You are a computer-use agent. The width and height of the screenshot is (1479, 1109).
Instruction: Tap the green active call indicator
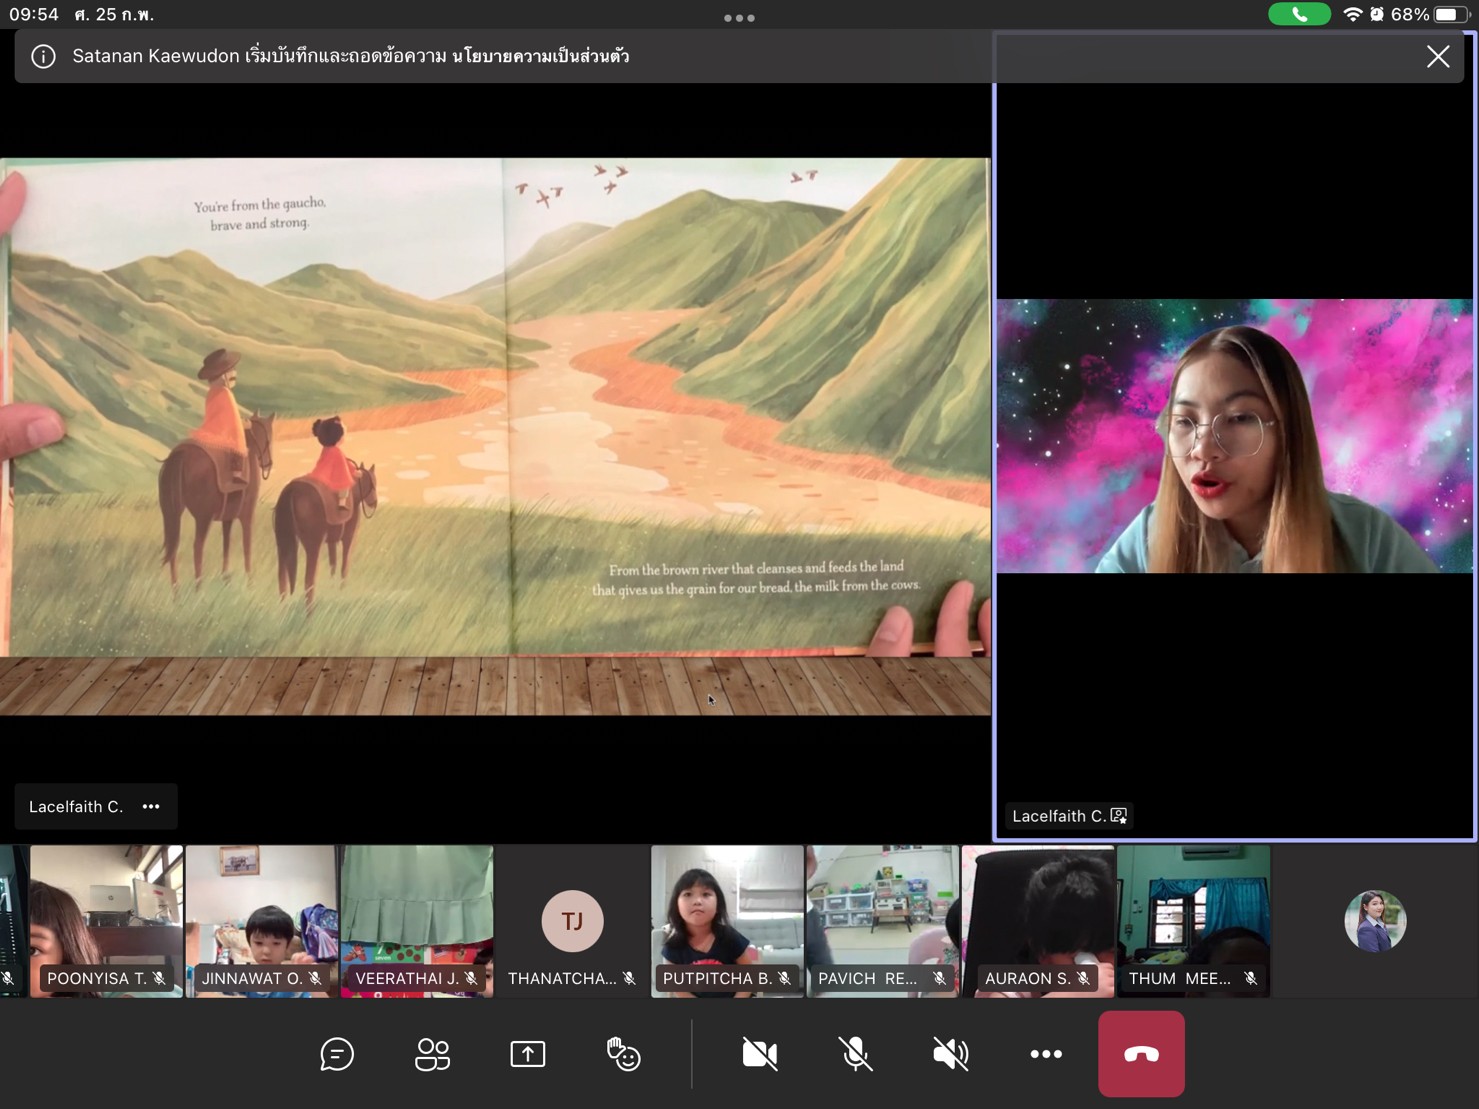1299,14
